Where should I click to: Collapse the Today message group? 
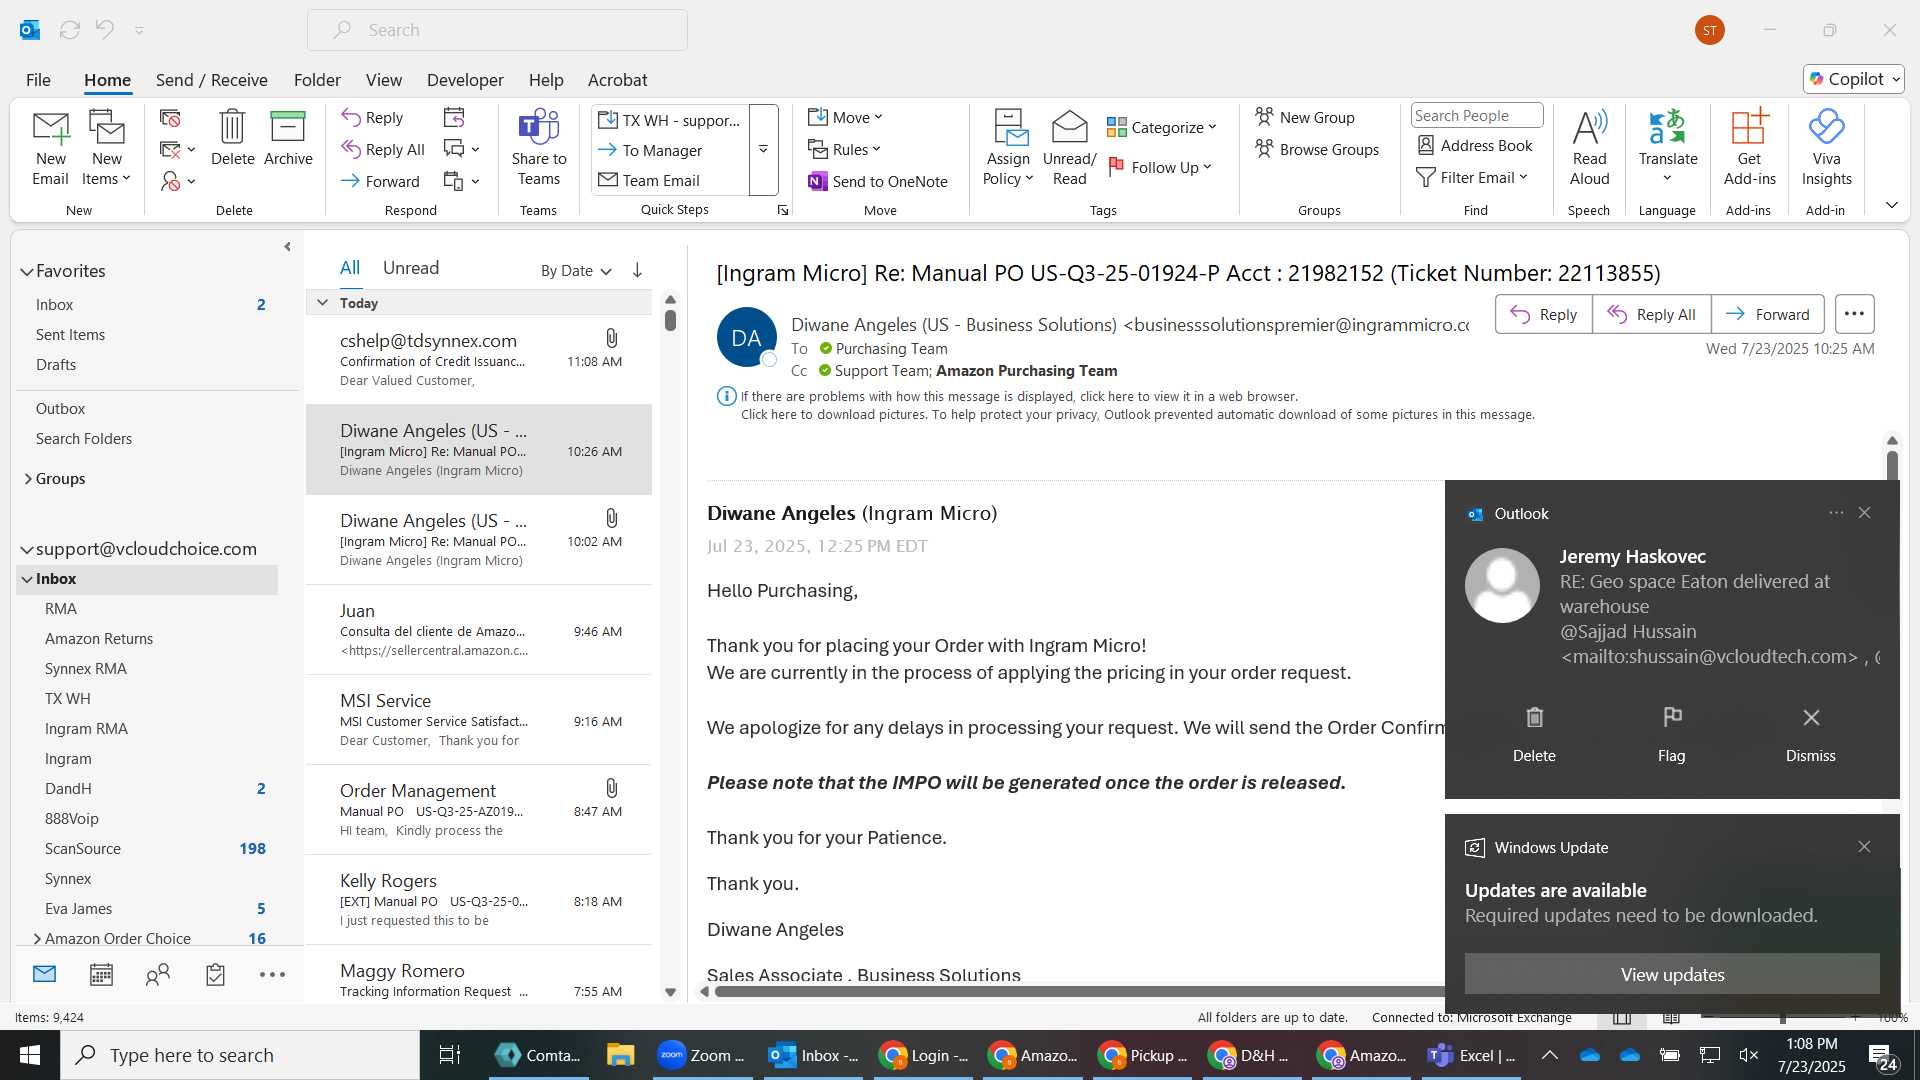pos(322,302)
